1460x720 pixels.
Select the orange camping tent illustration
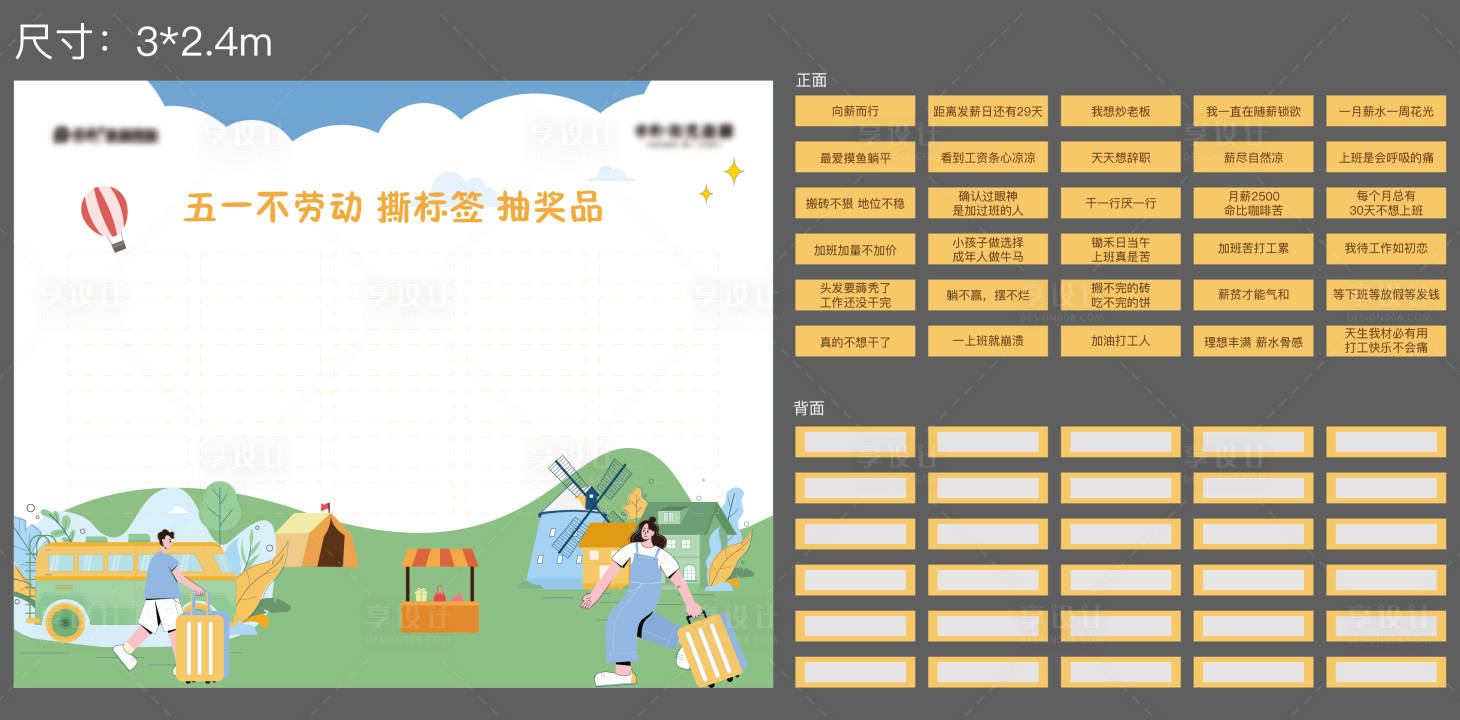click(x=316, y=538)
